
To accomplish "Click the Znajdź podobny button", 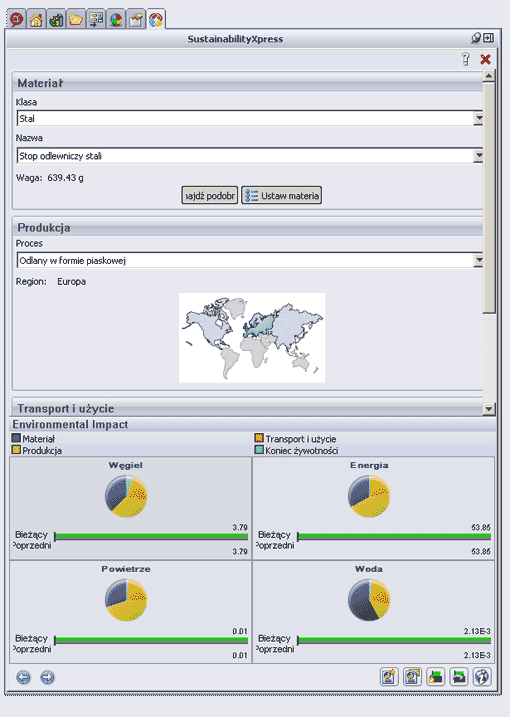I will point(209,196).
